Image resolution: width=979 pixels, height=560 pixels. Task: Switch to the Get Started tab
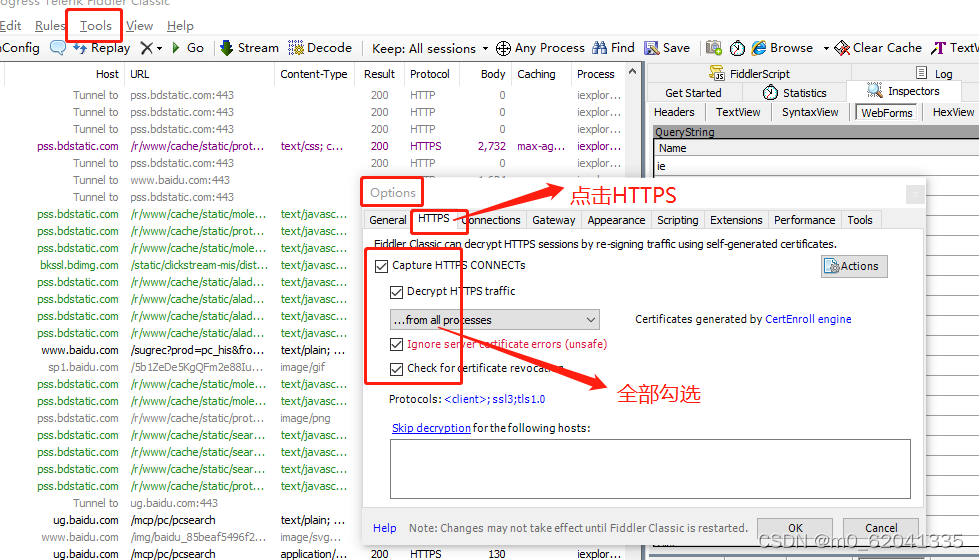(693, 92)
